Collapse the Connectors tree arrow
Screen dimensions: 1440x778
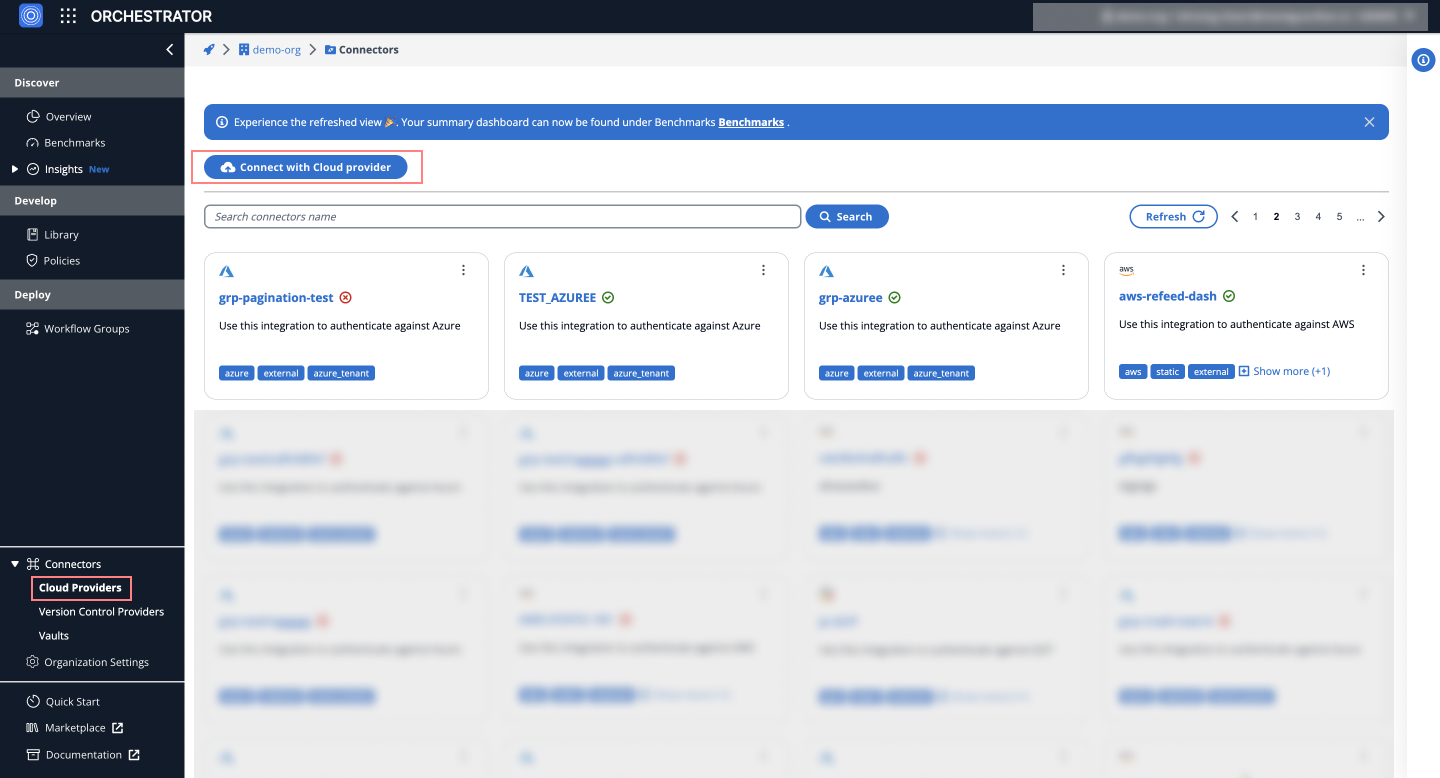15,564
